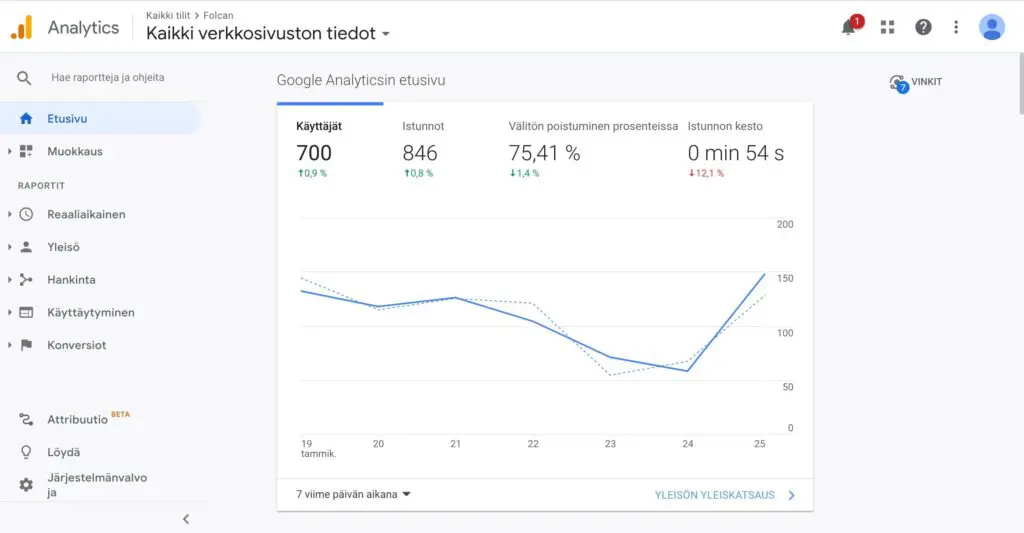Screen dimensions: 1024x533
Task: Open the '7 viime päivän aikana' dropdown
Action: [354, 494]
